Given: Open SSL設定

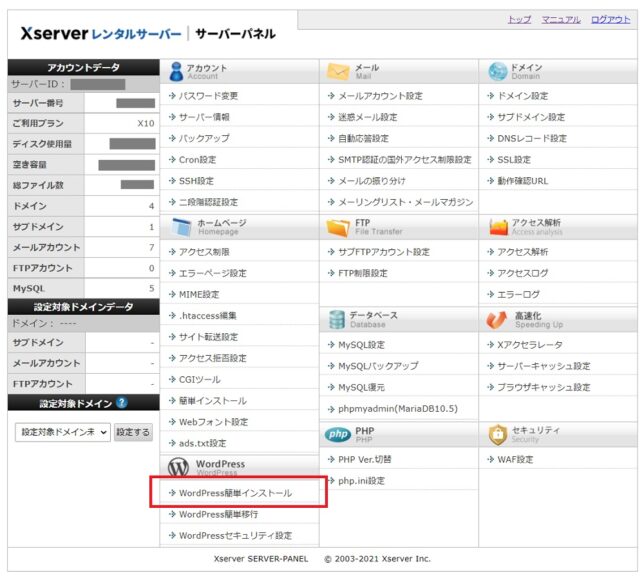Looking at the screenshot, I should coord(514,159).
